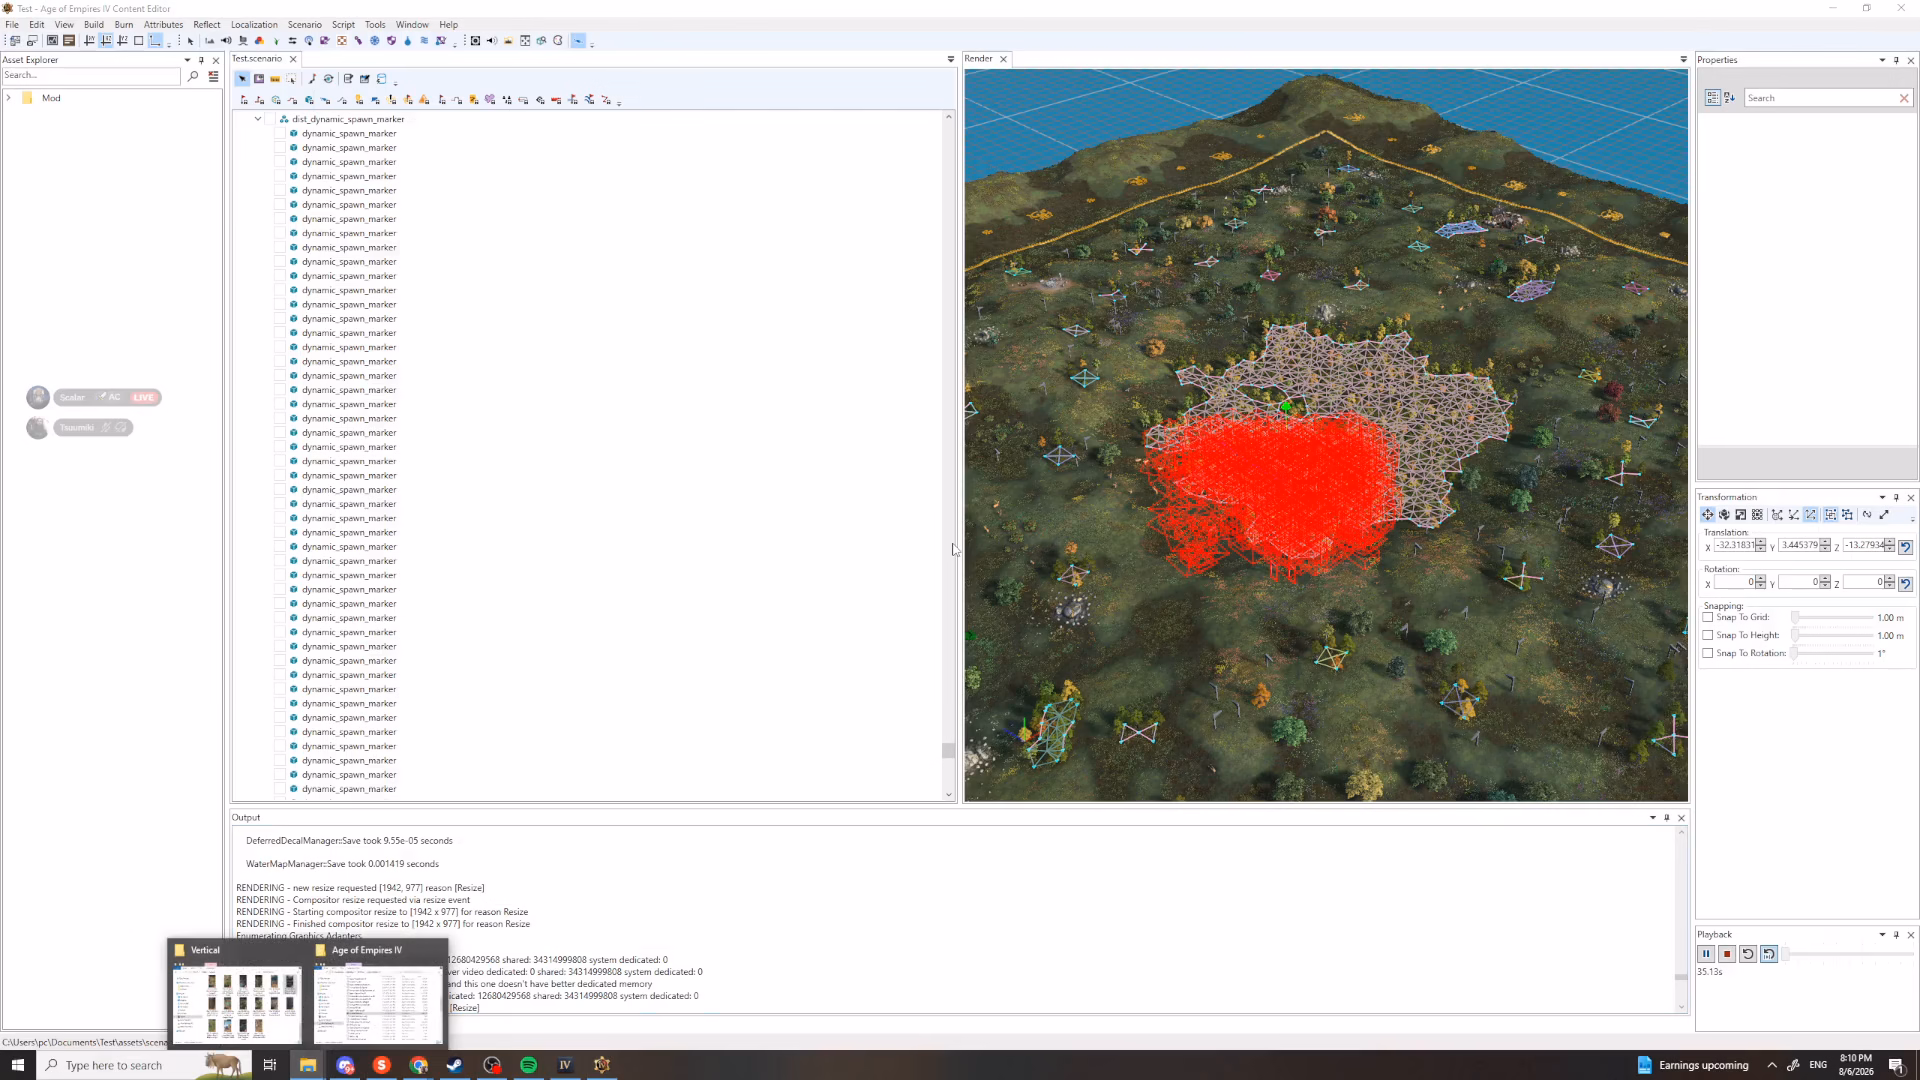The image size is (1920, 1080).
Task: Open Age of Empires IV taskbar thumbnail preview
Action: click(x=378, y=993)
